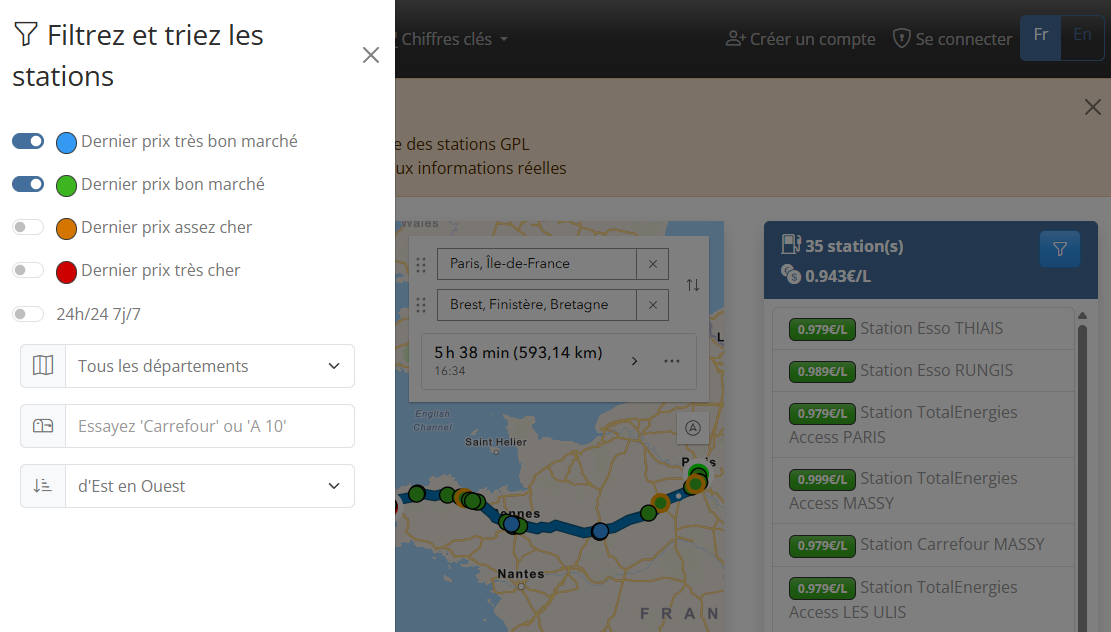Enable 'Dernier prix très cher' toggle
The width and height of the screenshot is (1111, 632).
point(28,270)
